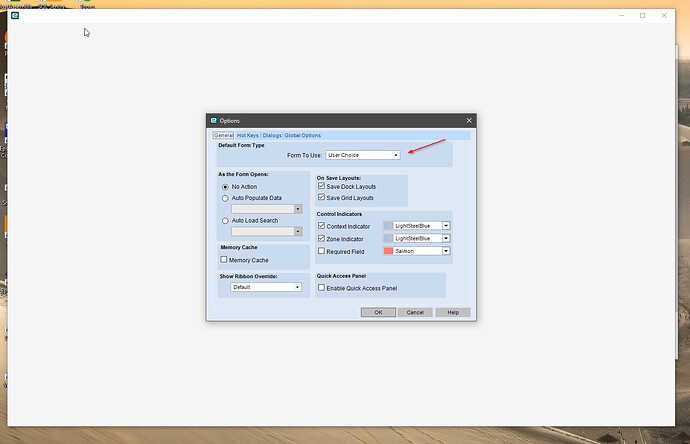Screen dimensions: 690x444
Task: Click the 'Control Indicators' group label
Action: pyautogui.click(x=339, y=214)
